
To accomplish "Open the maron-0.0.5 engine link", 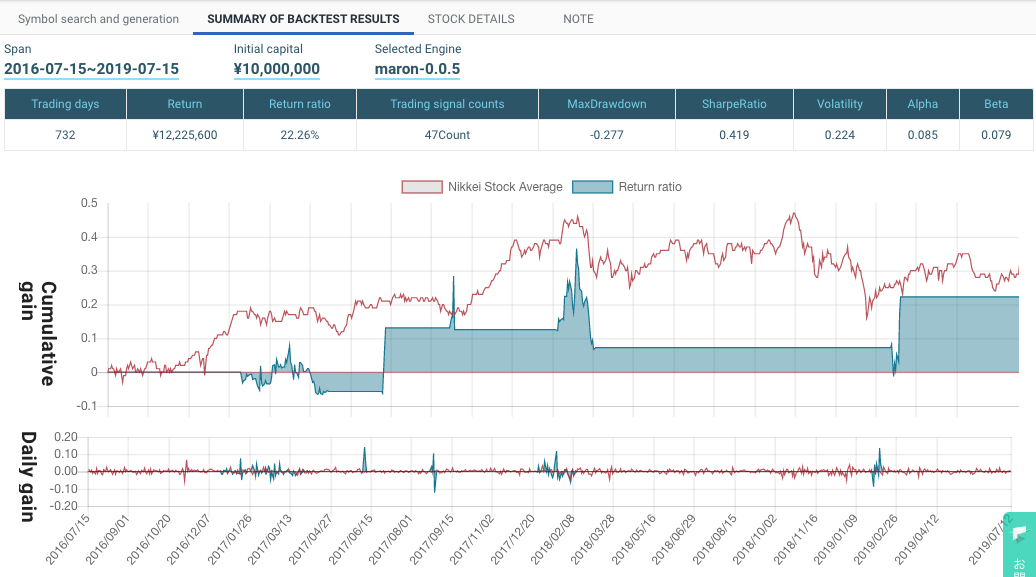I will tap(417, 67).
